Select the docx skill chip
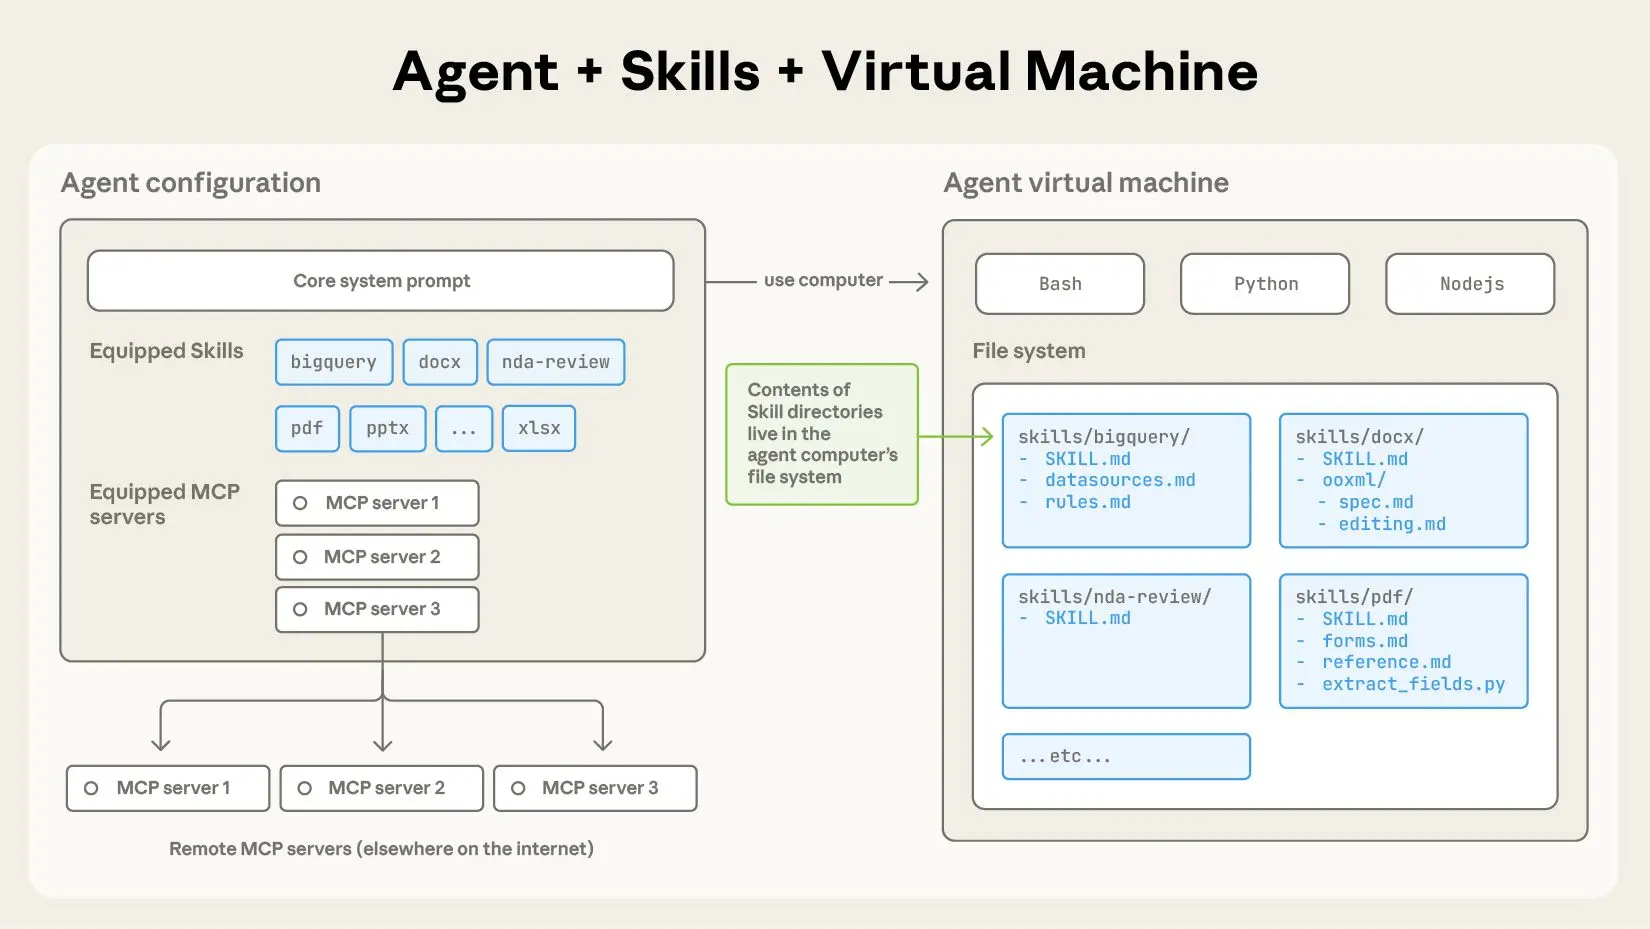 pyautogui.click(x=439, y=362)
